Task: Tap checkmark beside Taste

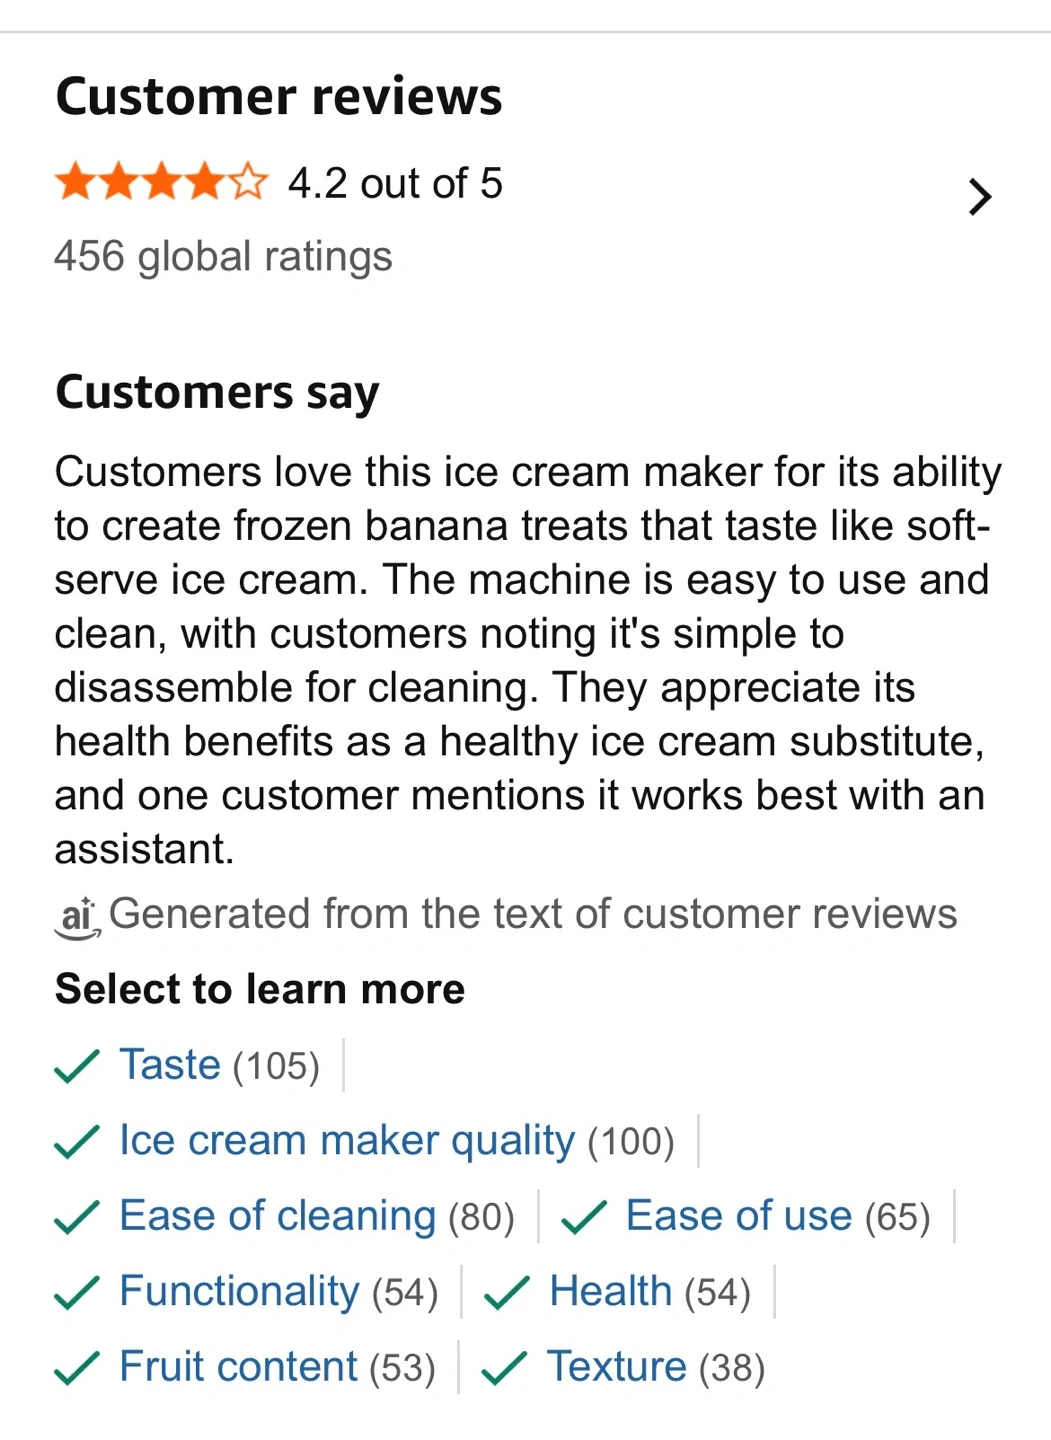Action: (77, 1066)
